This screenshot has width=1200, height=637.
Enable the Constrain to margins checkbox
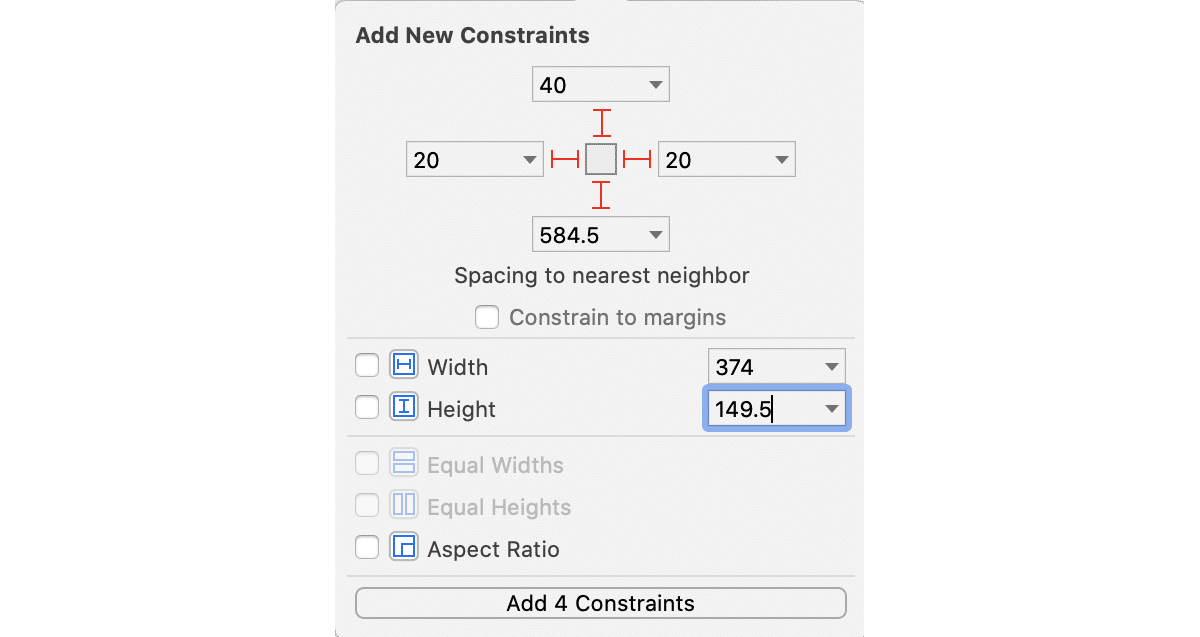[487, 318]
